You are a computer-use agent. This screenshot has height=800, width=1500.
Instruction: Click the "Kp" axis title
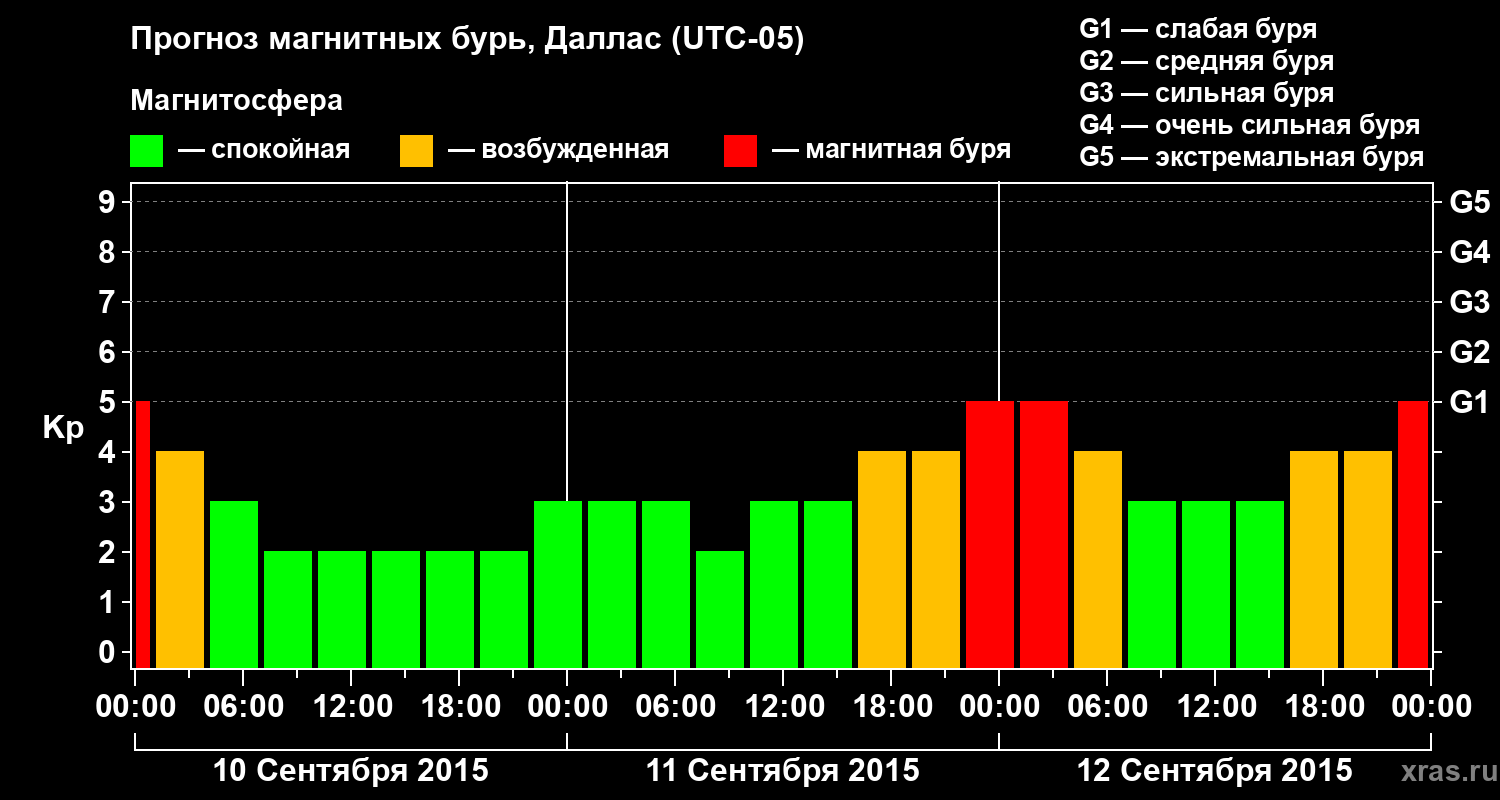coord(63,428)
